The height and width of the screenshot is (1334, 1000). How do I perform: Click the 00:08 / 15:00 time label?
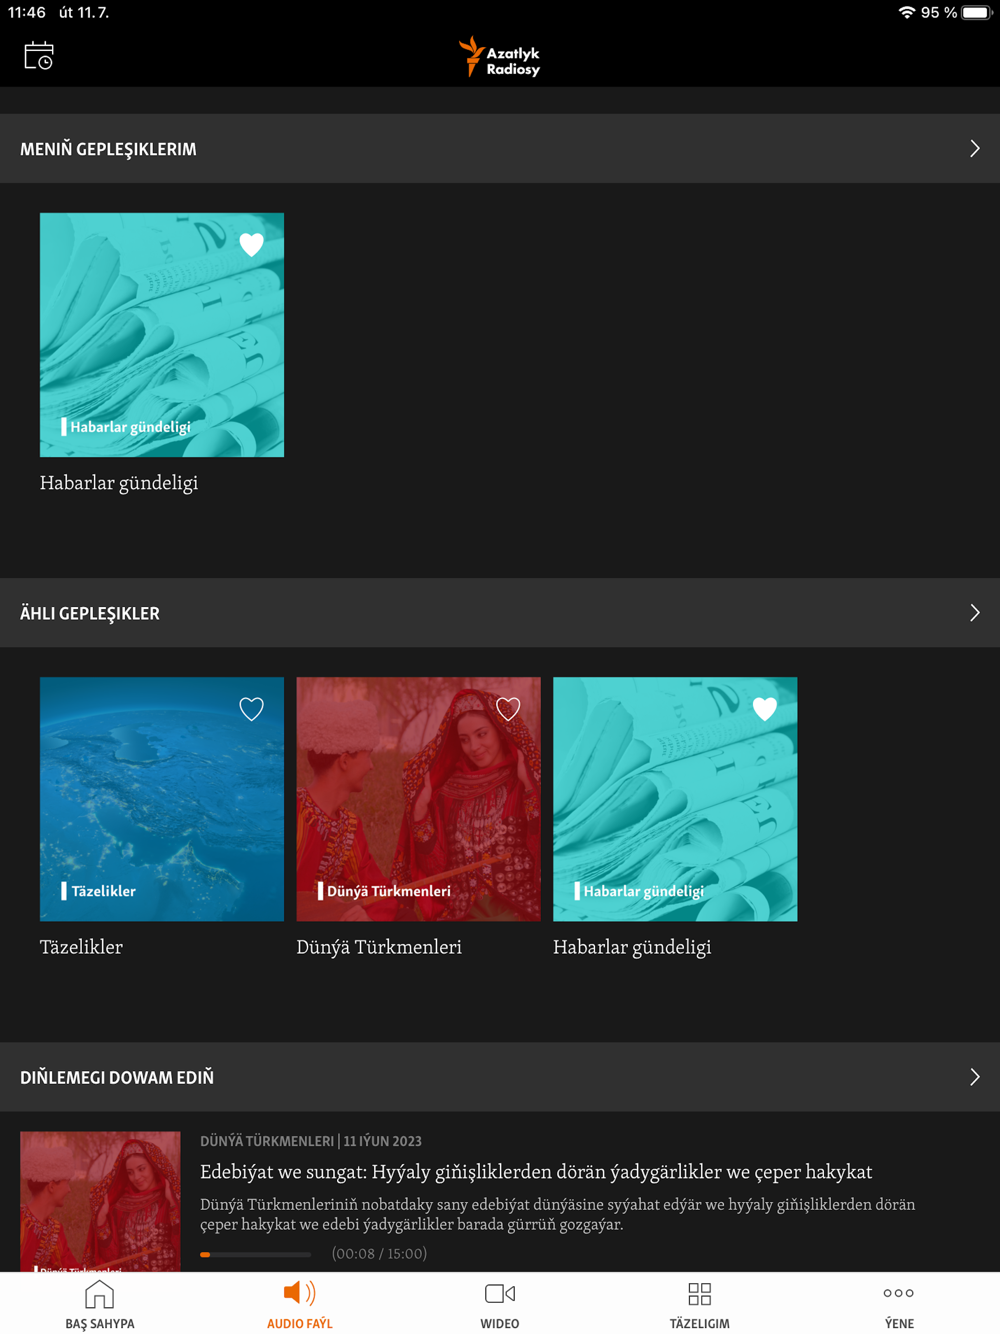(379, 1253)
